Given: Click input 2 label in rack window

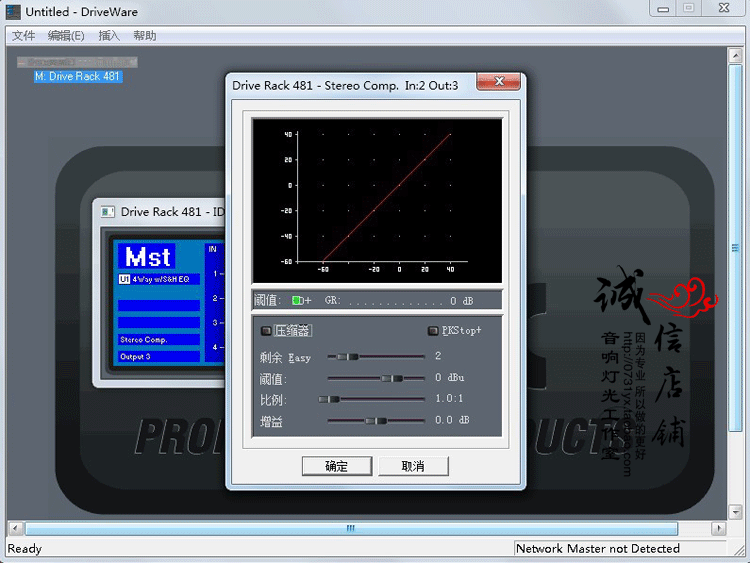Looking at the screenshot, I should (x=215, y=298).
